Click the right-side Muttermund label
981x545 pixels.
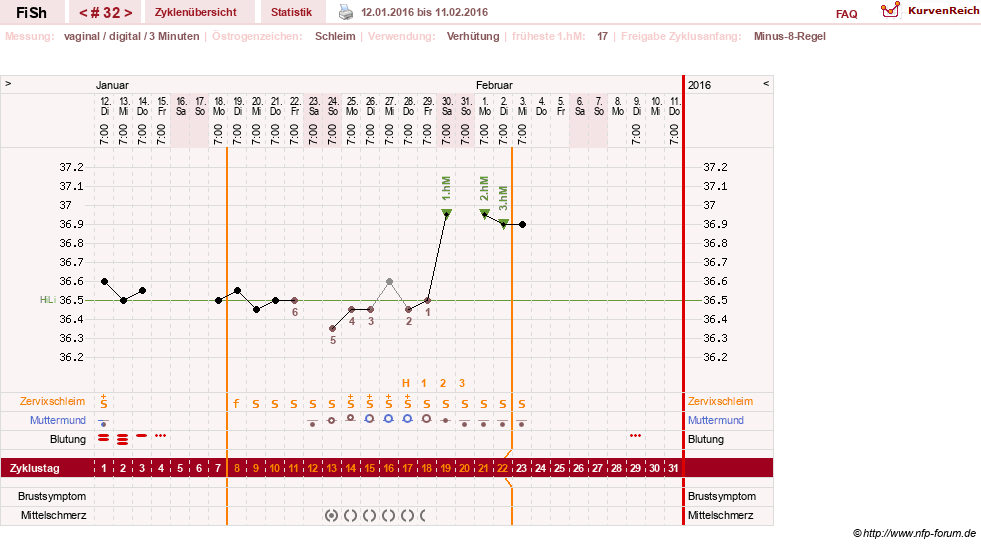[716, 420]
